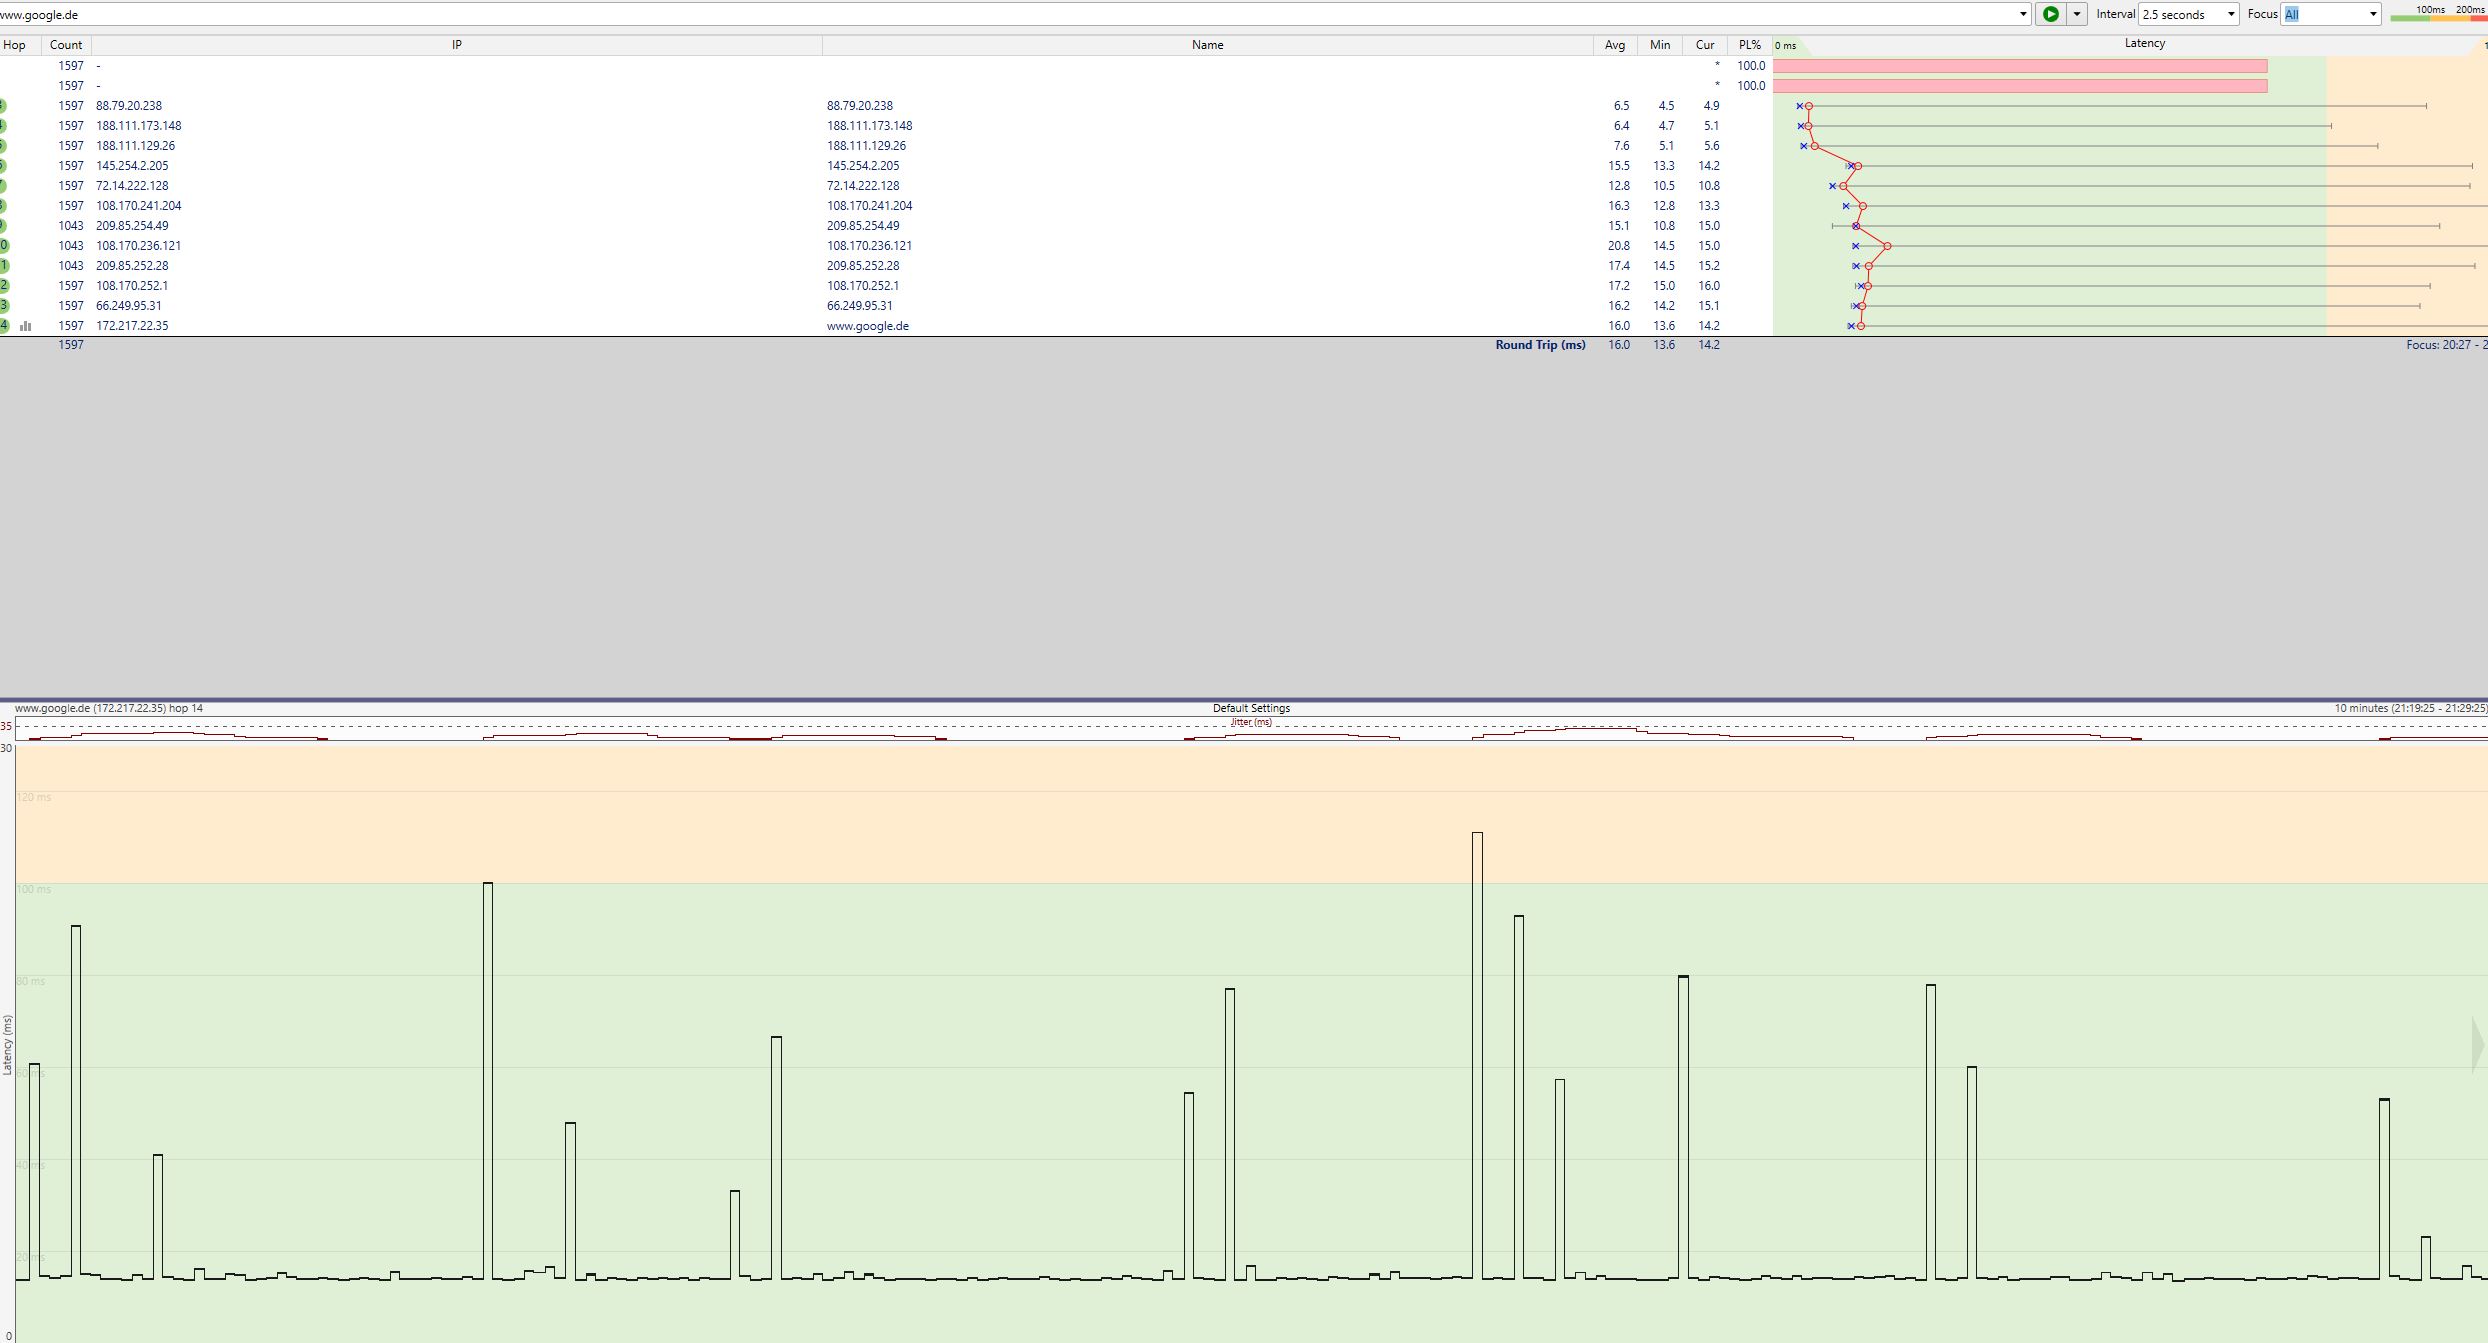This screenshot has width=2488, height=1343.
Task: Click the Default Settings title above timeline
Action: tap(1251, 708)
